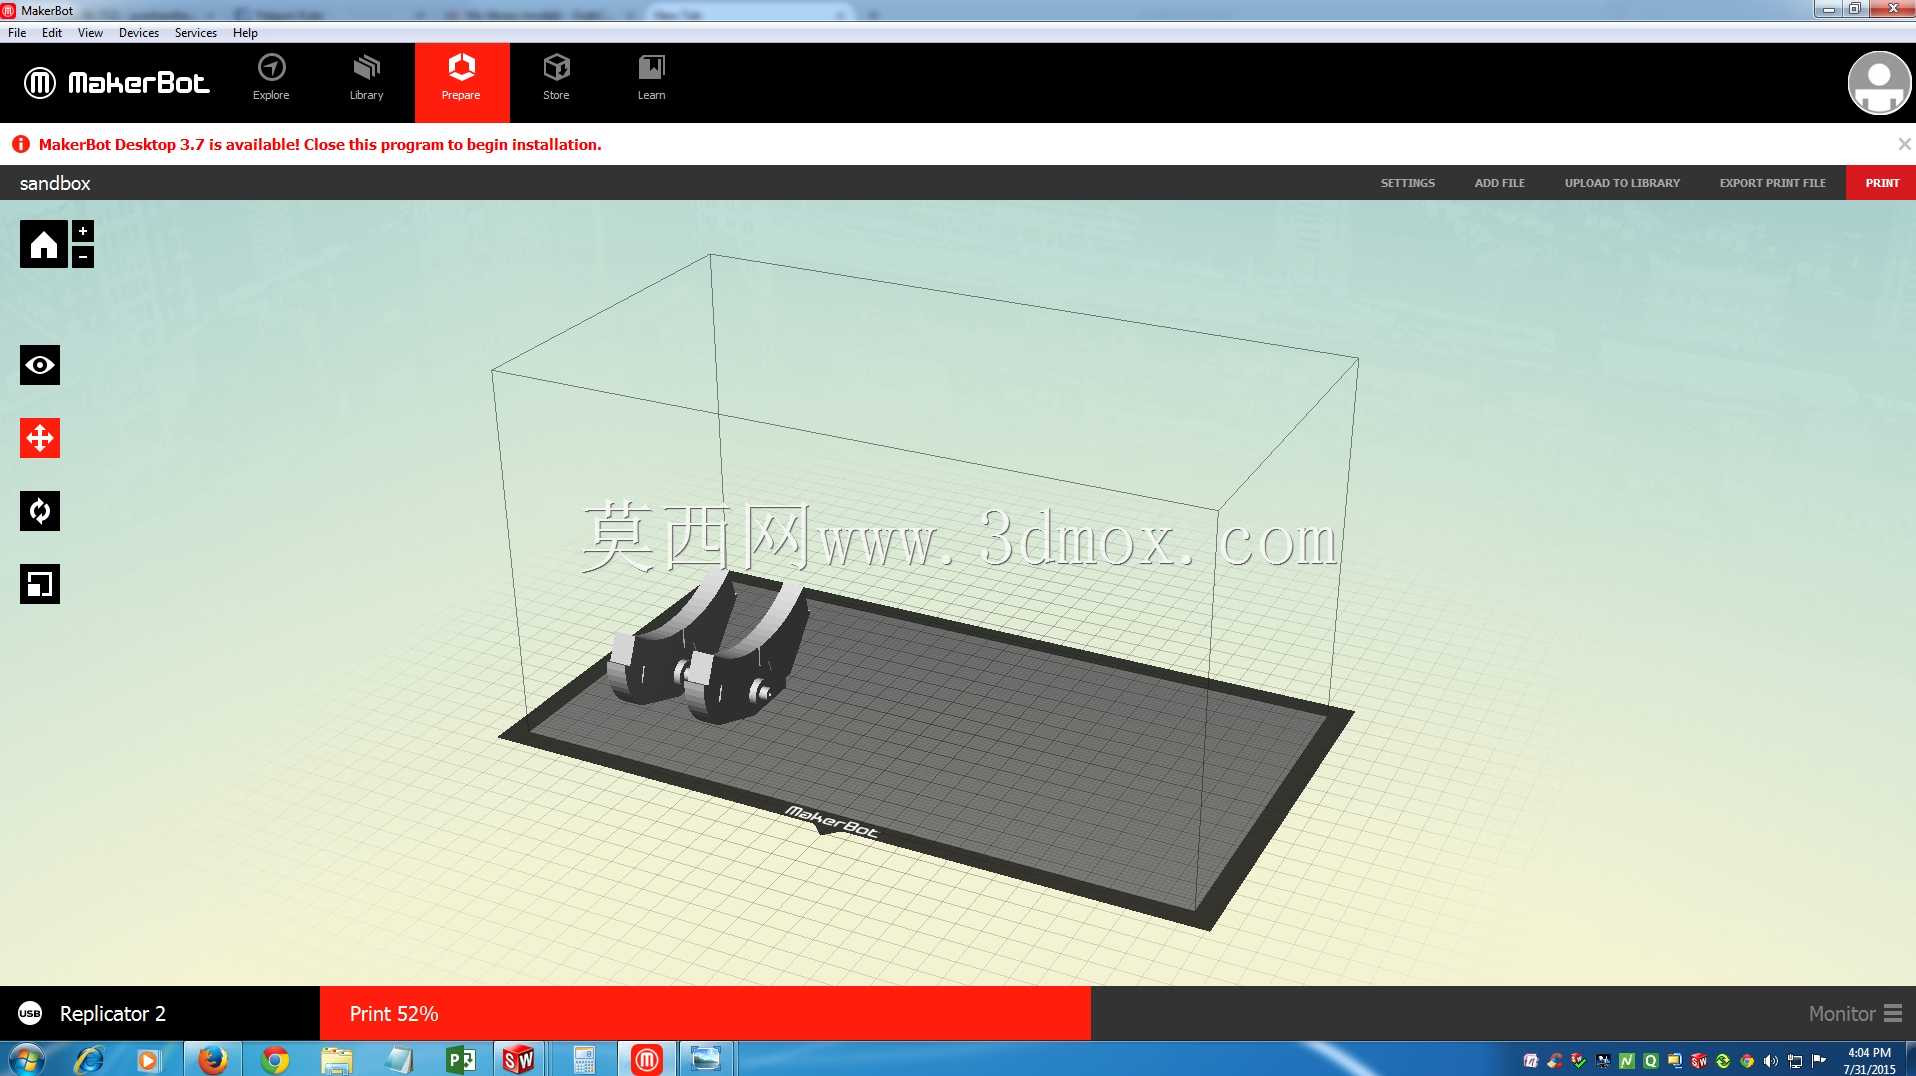Click the red PRINT button
This screenshot has height=1076, width=1916.
1881,183
